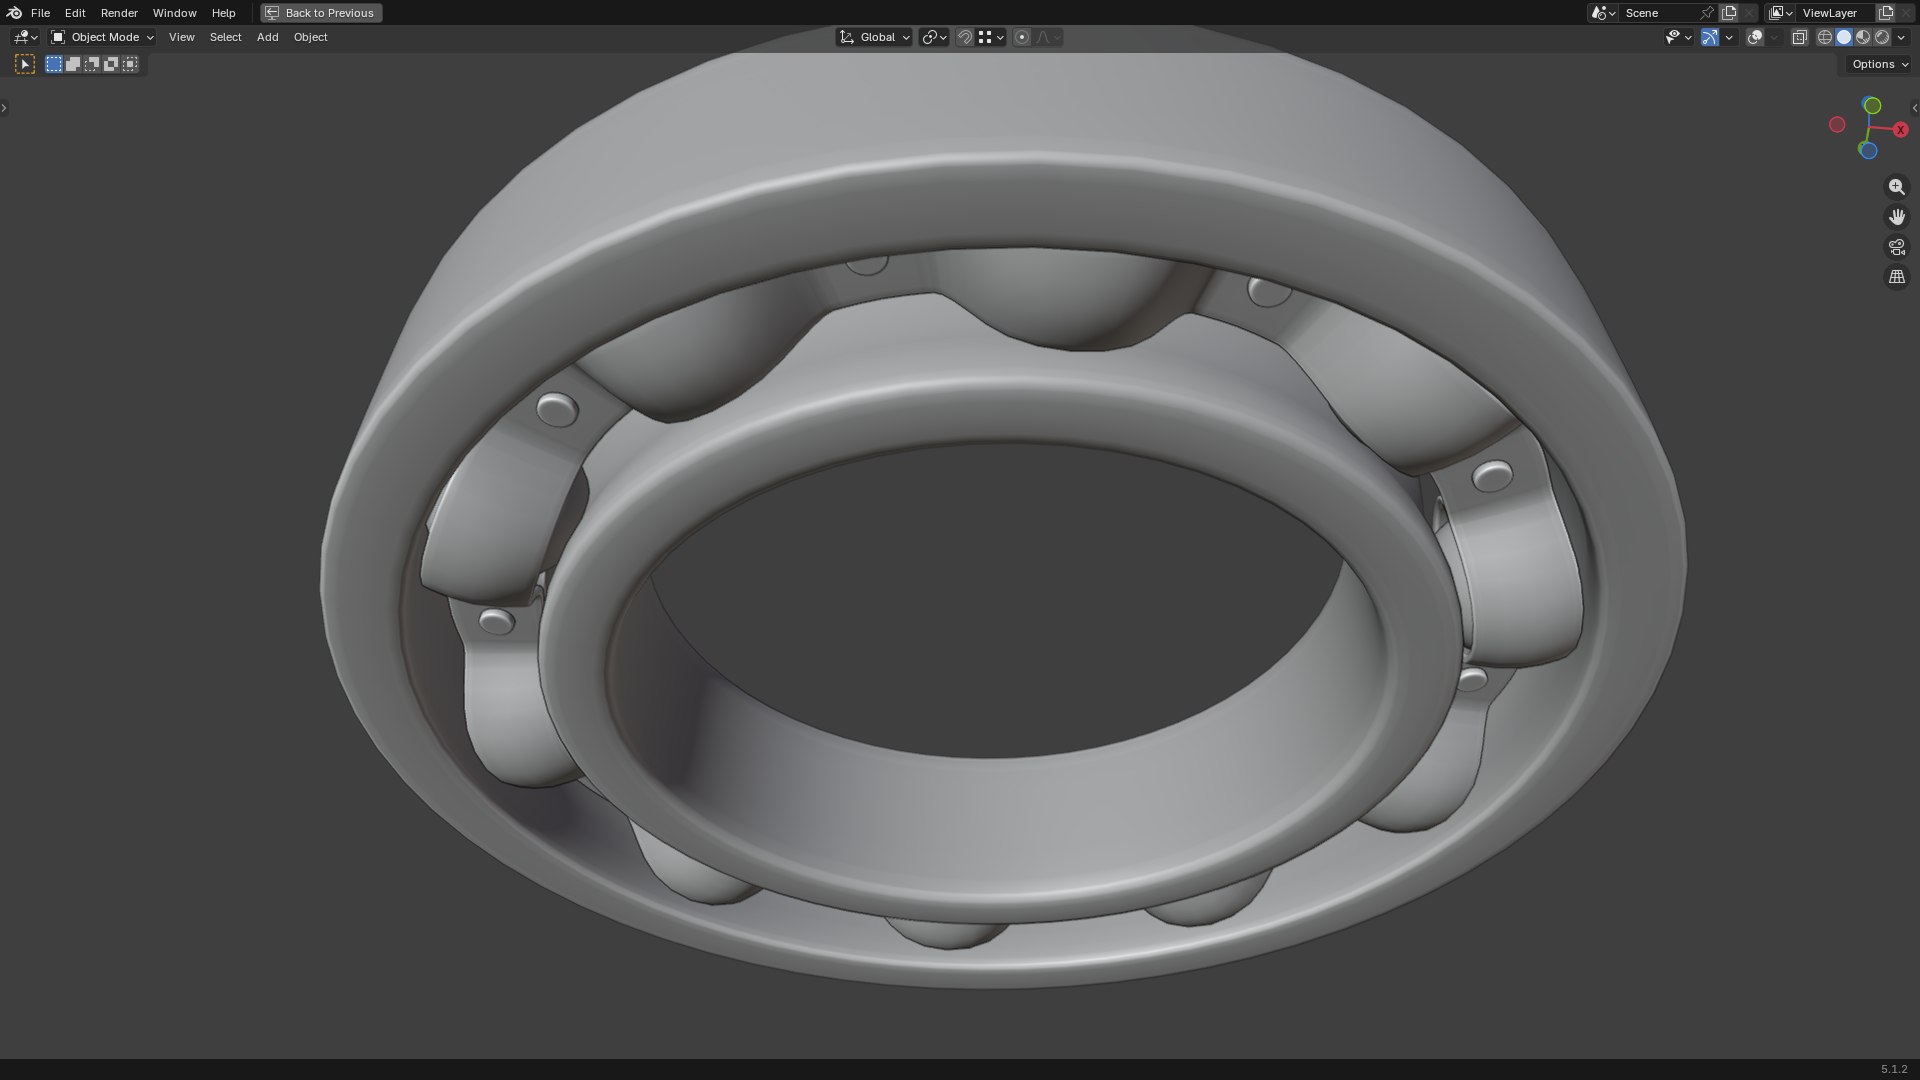Switch perspective/orthographic projection grid icon
Image resolution: width=1920 pixels, height=1080 pixels.
click(1897, 277)
